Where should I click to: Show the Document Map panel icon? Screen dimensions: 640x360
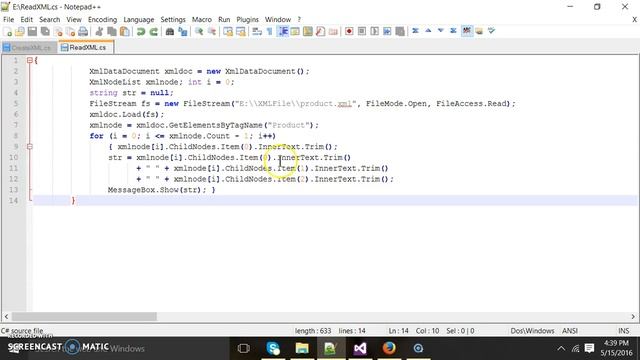pos(308,31)
